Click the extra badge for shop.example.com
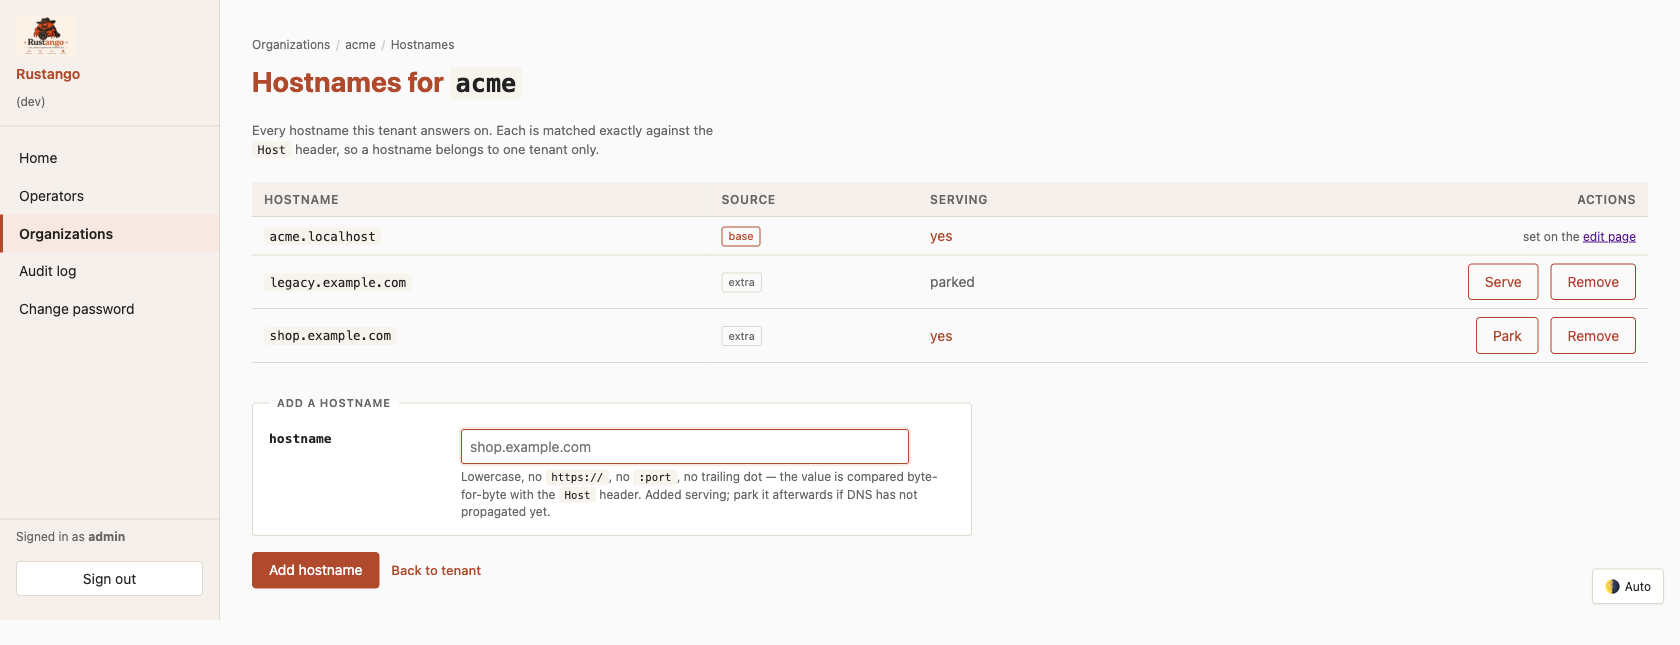1680x645 pixels. point(742,337)
